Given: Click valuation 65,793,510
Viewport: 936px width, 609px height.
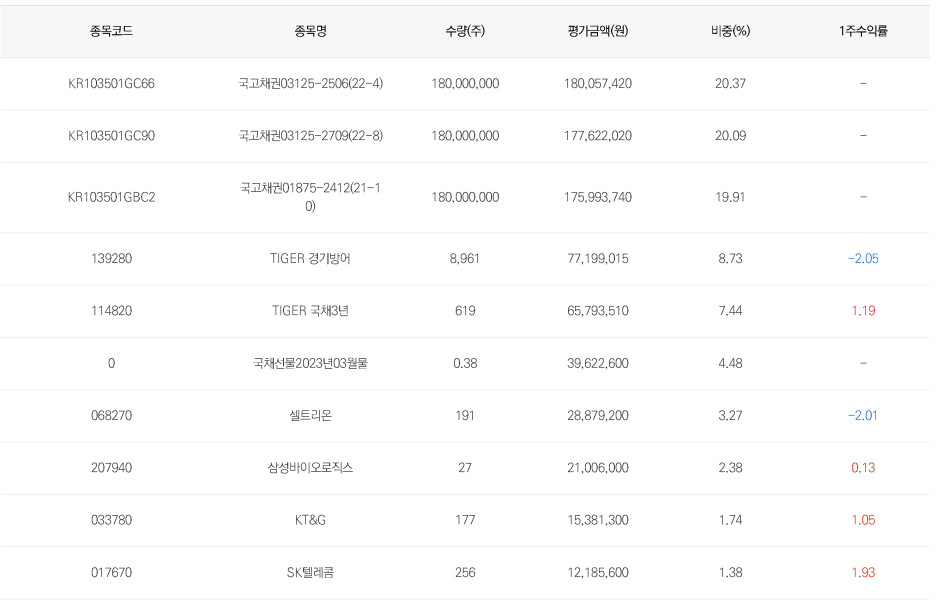Looking at the screenshot, I should (x=598, y=311).
